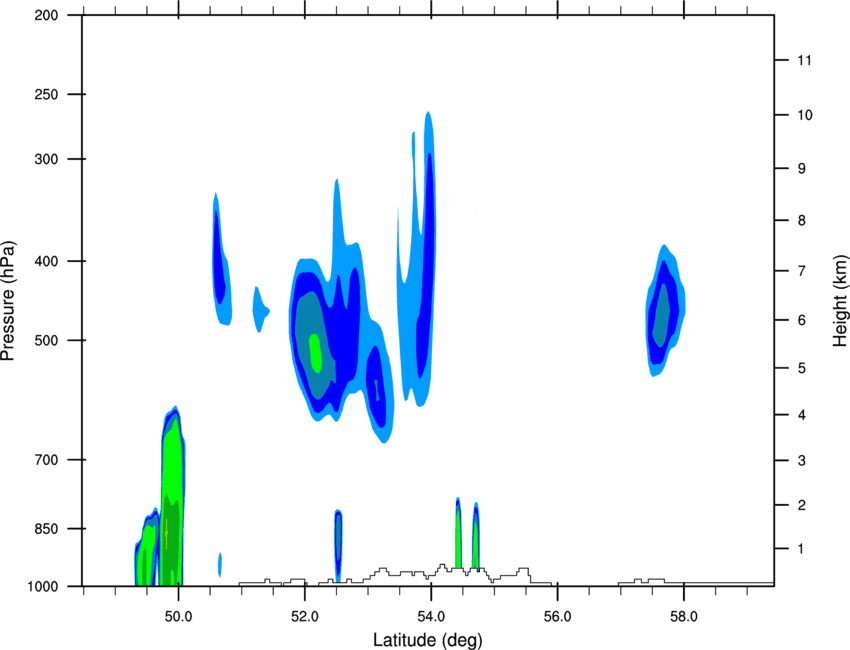Select the 400 pressure tick label
This screenshot has height=650, width=850.
point(46,261)
